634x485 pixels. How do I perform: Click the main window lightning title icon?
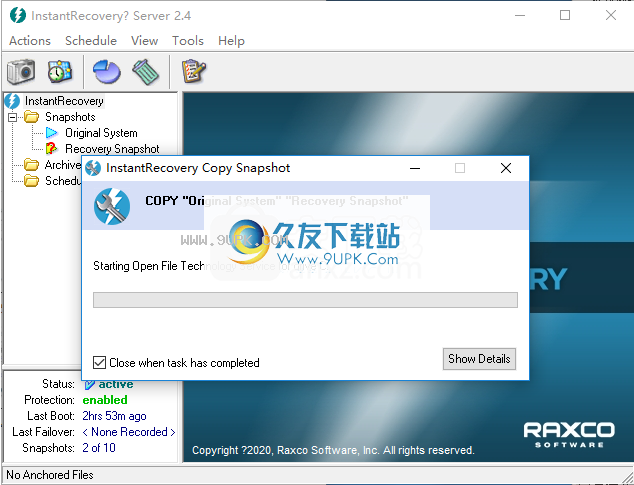click(x=18, y=16)
